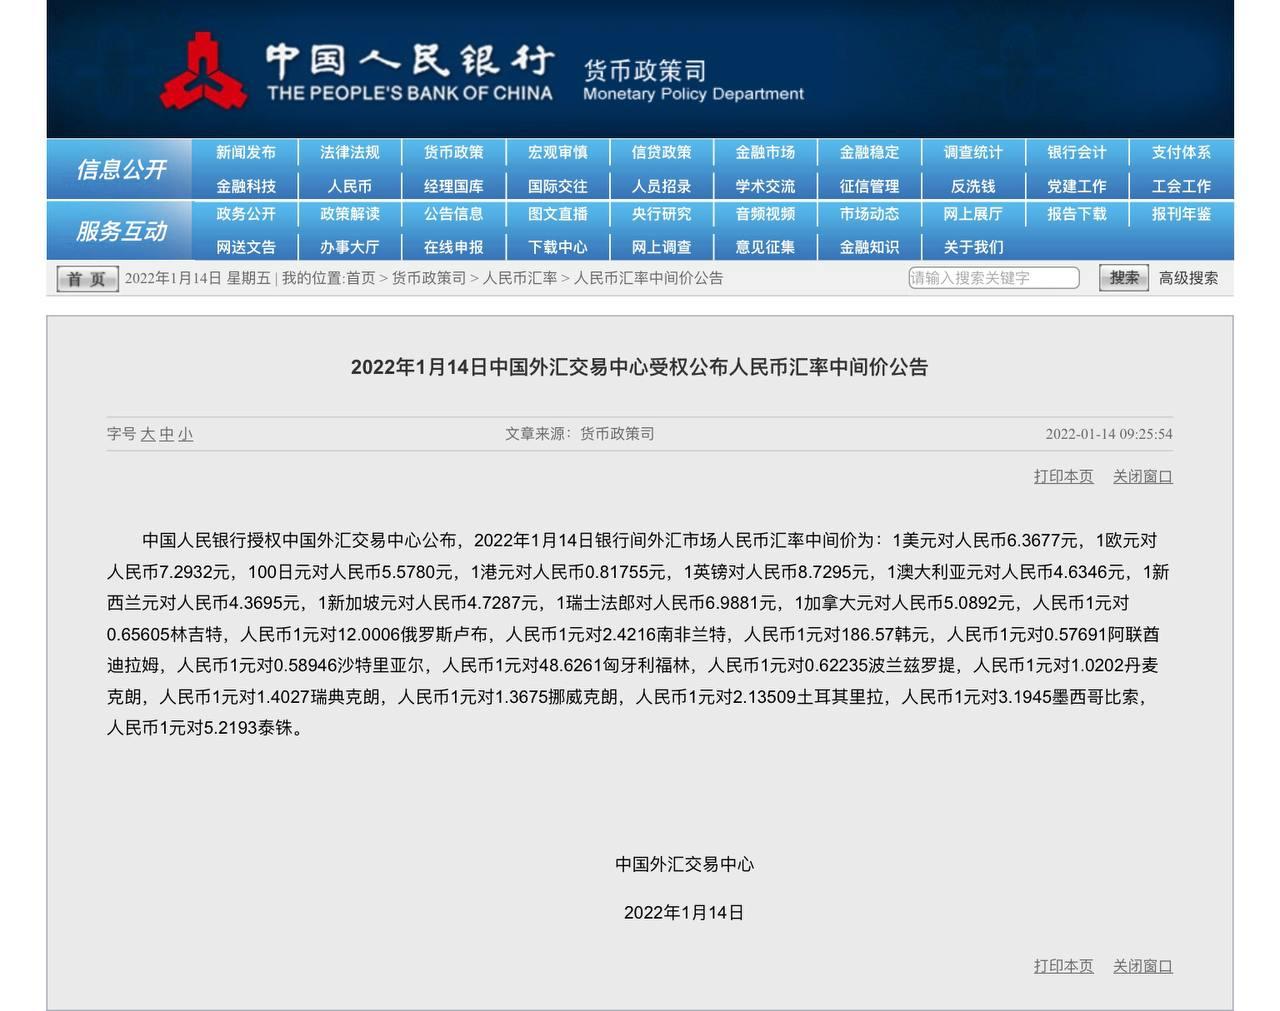The height and width of the screenshot is (1011, 1280).
Task: Set font size to 大
Action: point(147,434)
